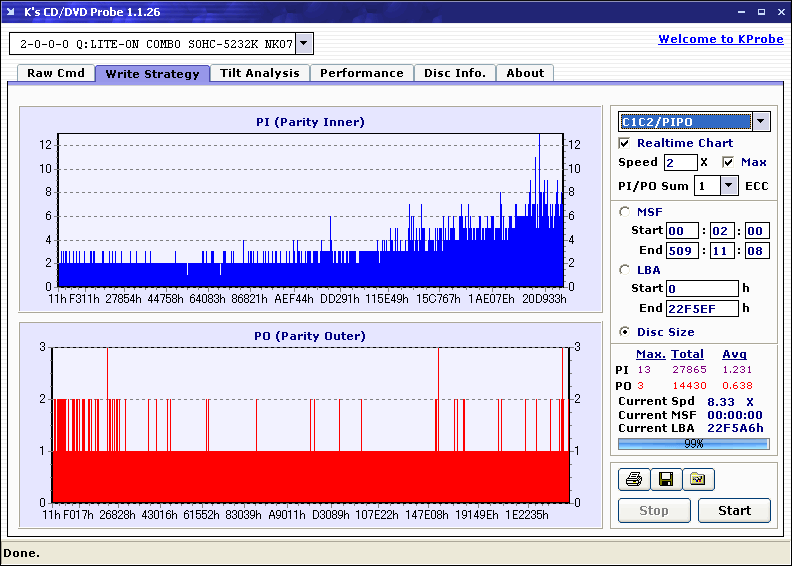Viewport: 792px width, 566px height.
Task: Choose the Disc Size radio option
Action: pyautogui.click(x=625, y=332)
